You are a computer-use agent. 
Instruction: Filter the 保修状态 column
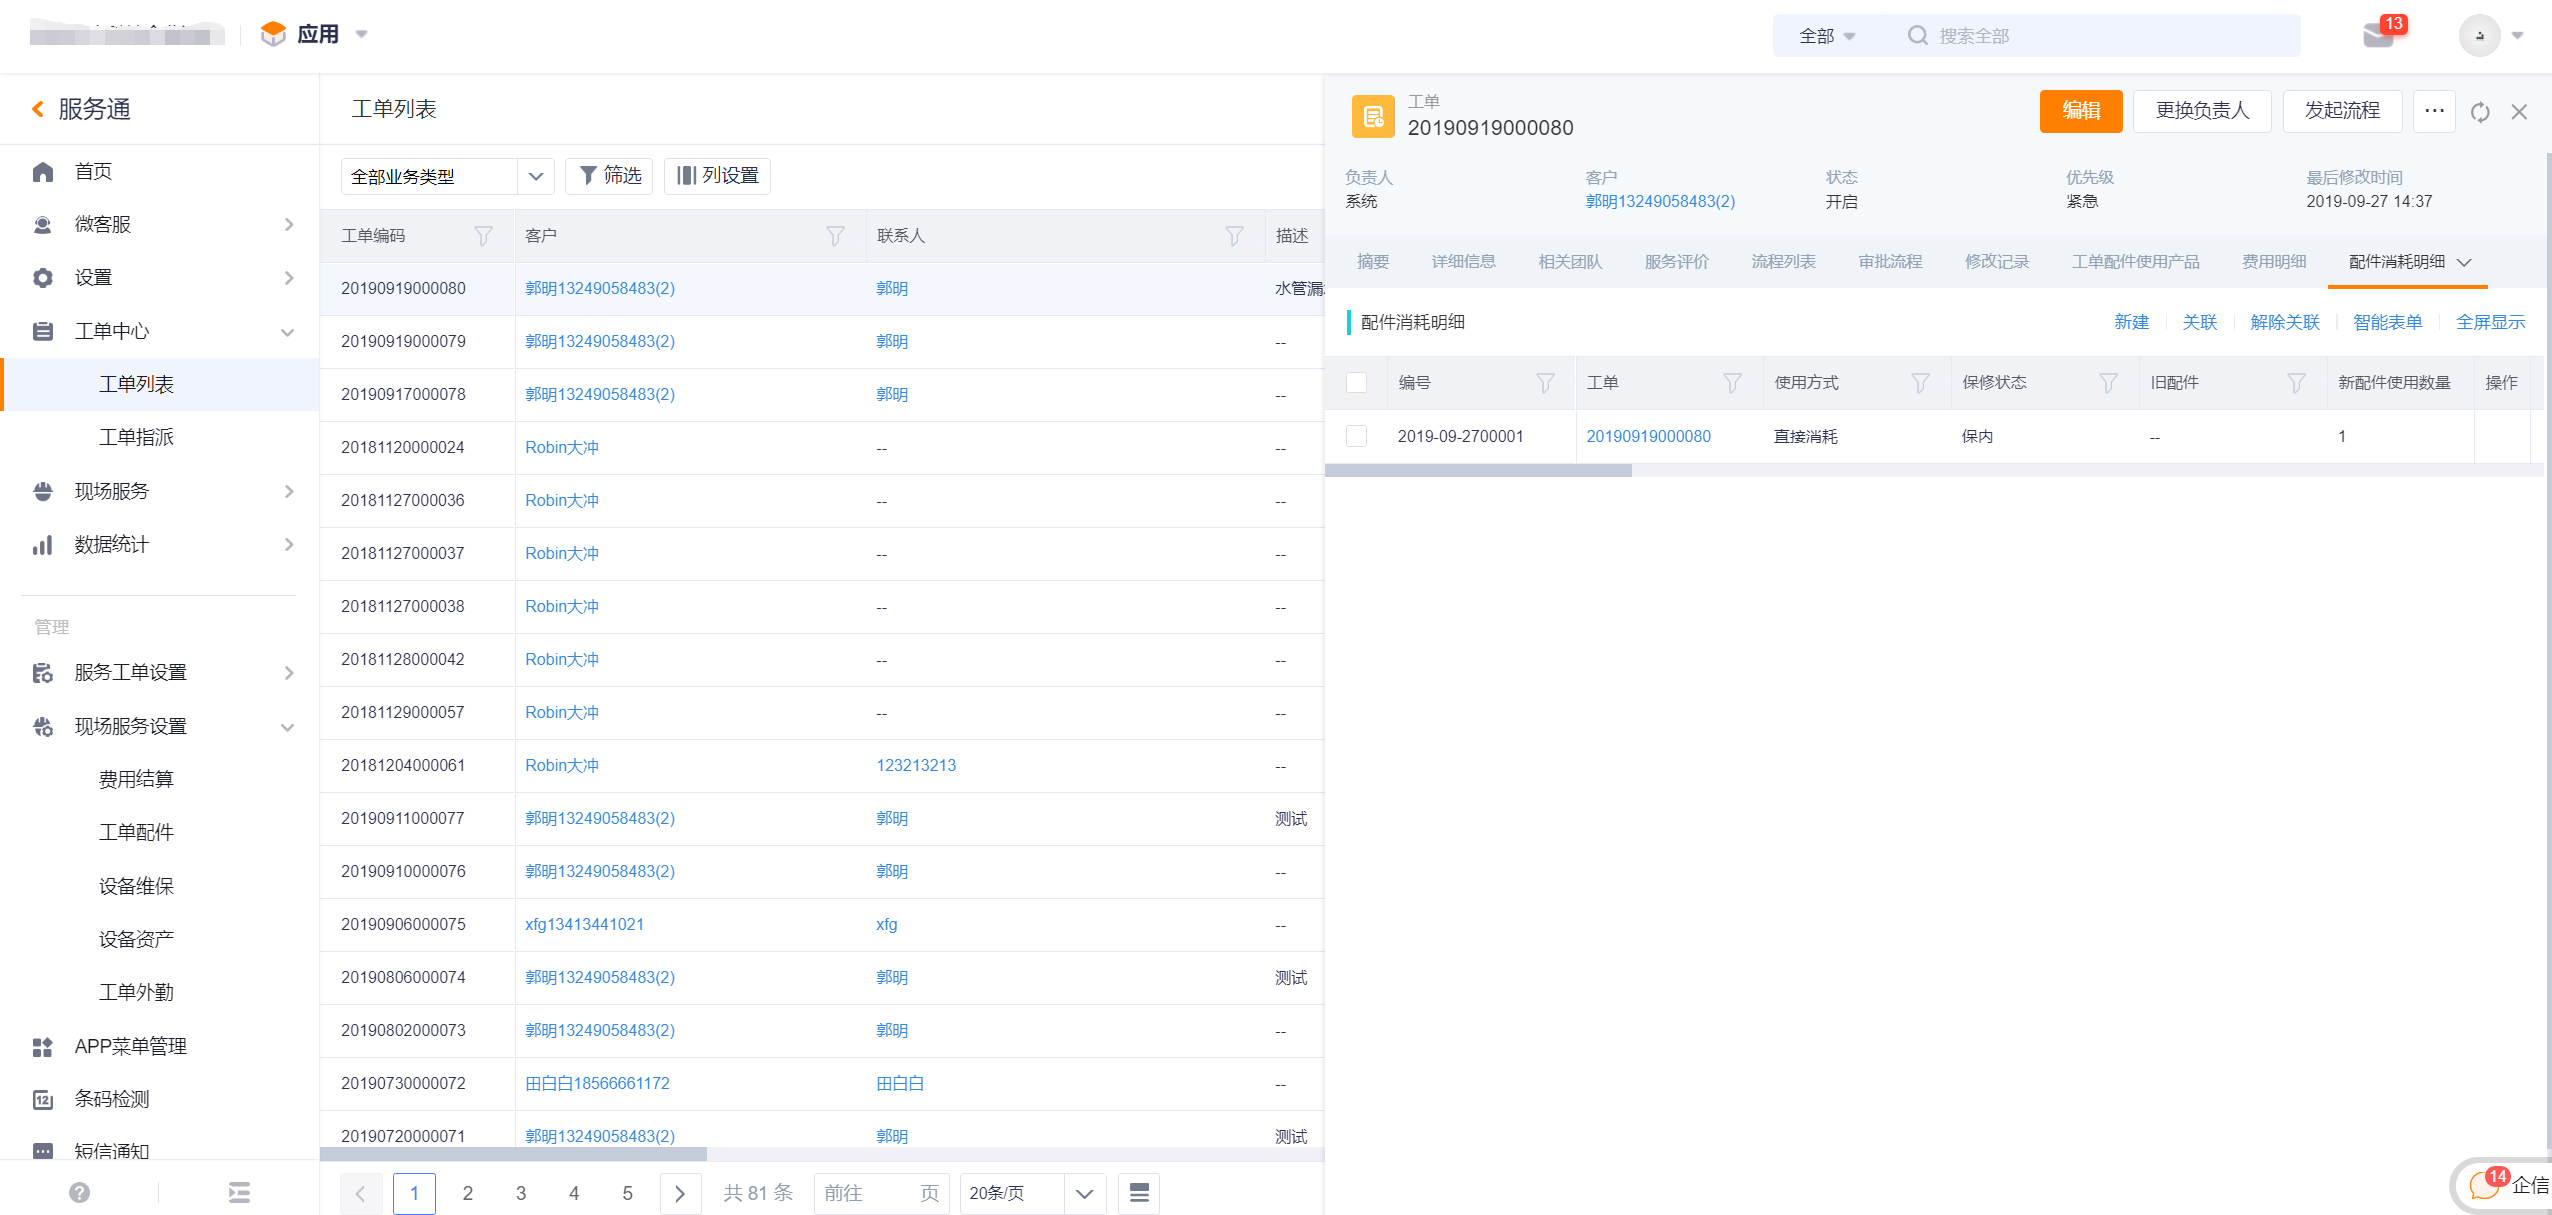(x=2108, y=383)
